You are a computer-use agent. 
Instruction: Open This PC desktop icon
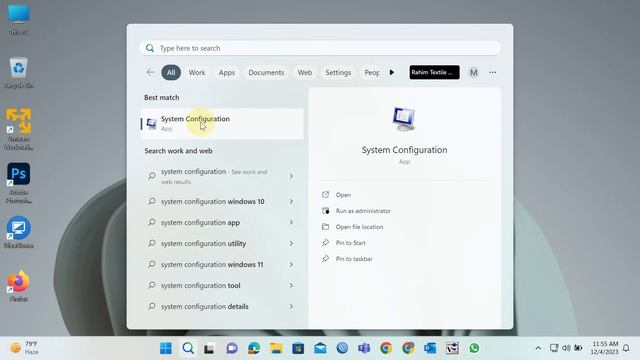click(19, 19)
